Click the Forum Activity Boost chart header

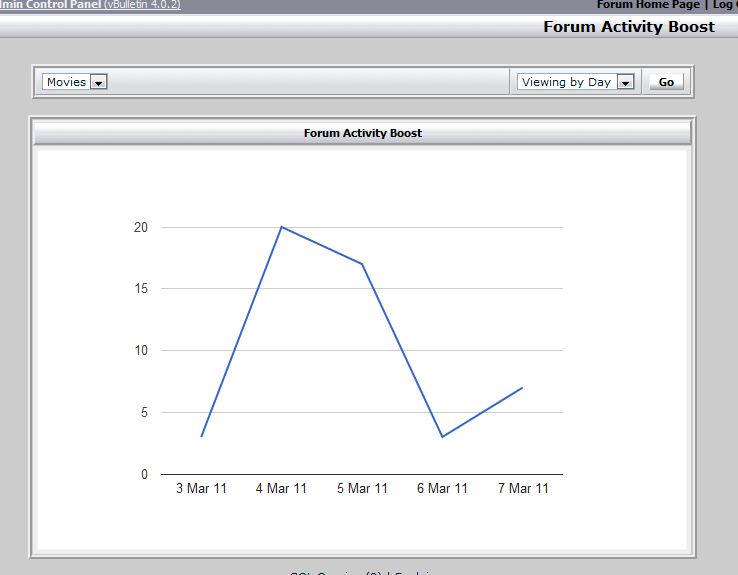[362, 133]
